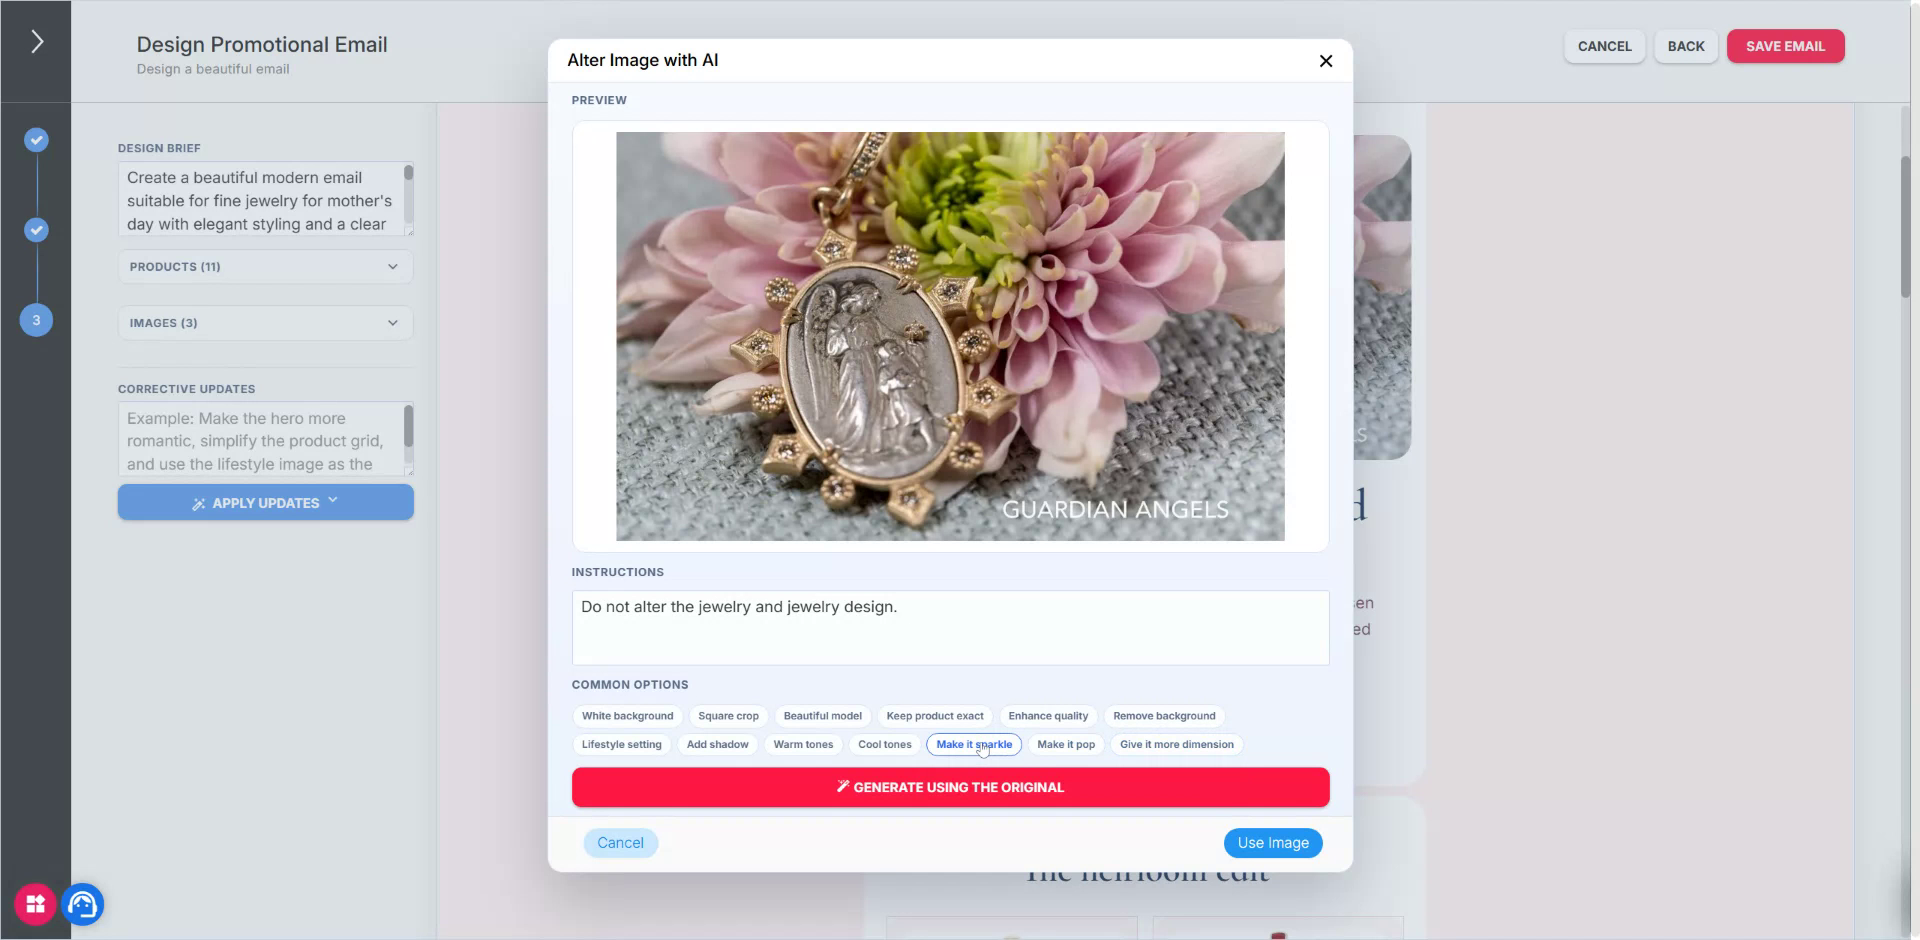The image size is (1920, 940).
Task: Click the Save Email button
Action: pyautogui.click(x=1785, y=46)
